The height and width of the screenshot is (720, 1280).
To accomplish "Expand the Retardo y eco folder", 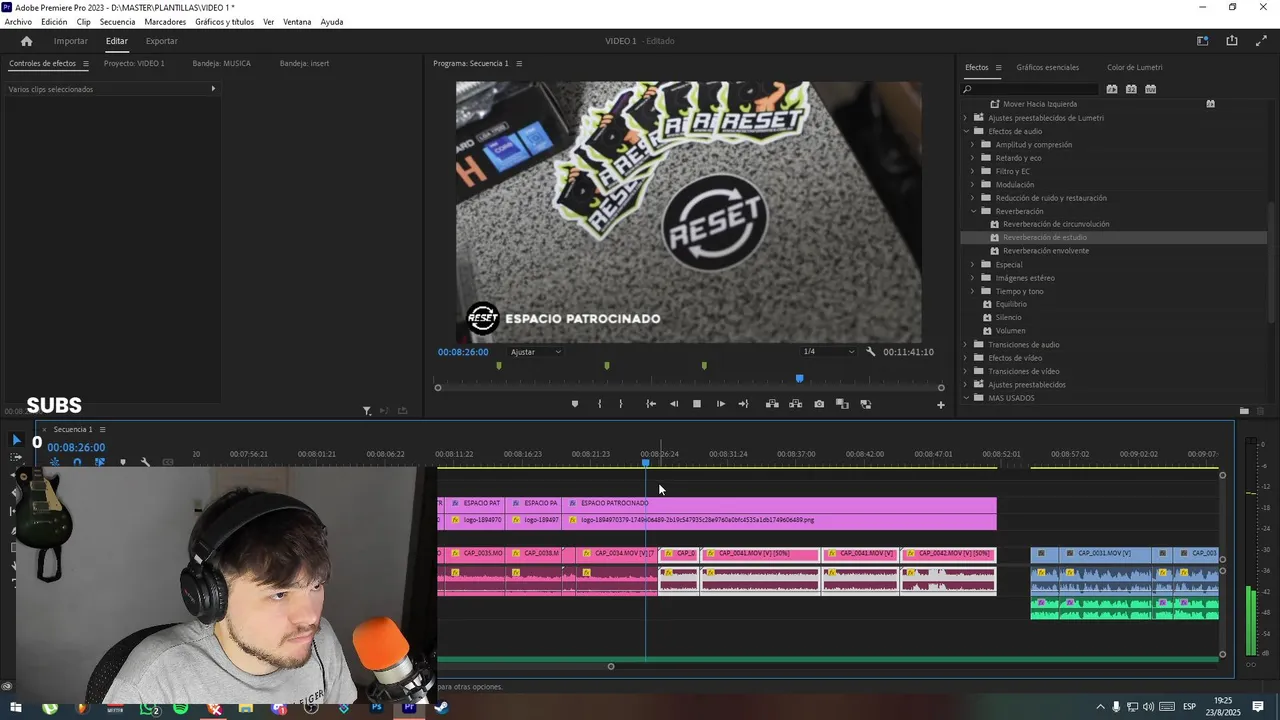I will click(973, 158).
